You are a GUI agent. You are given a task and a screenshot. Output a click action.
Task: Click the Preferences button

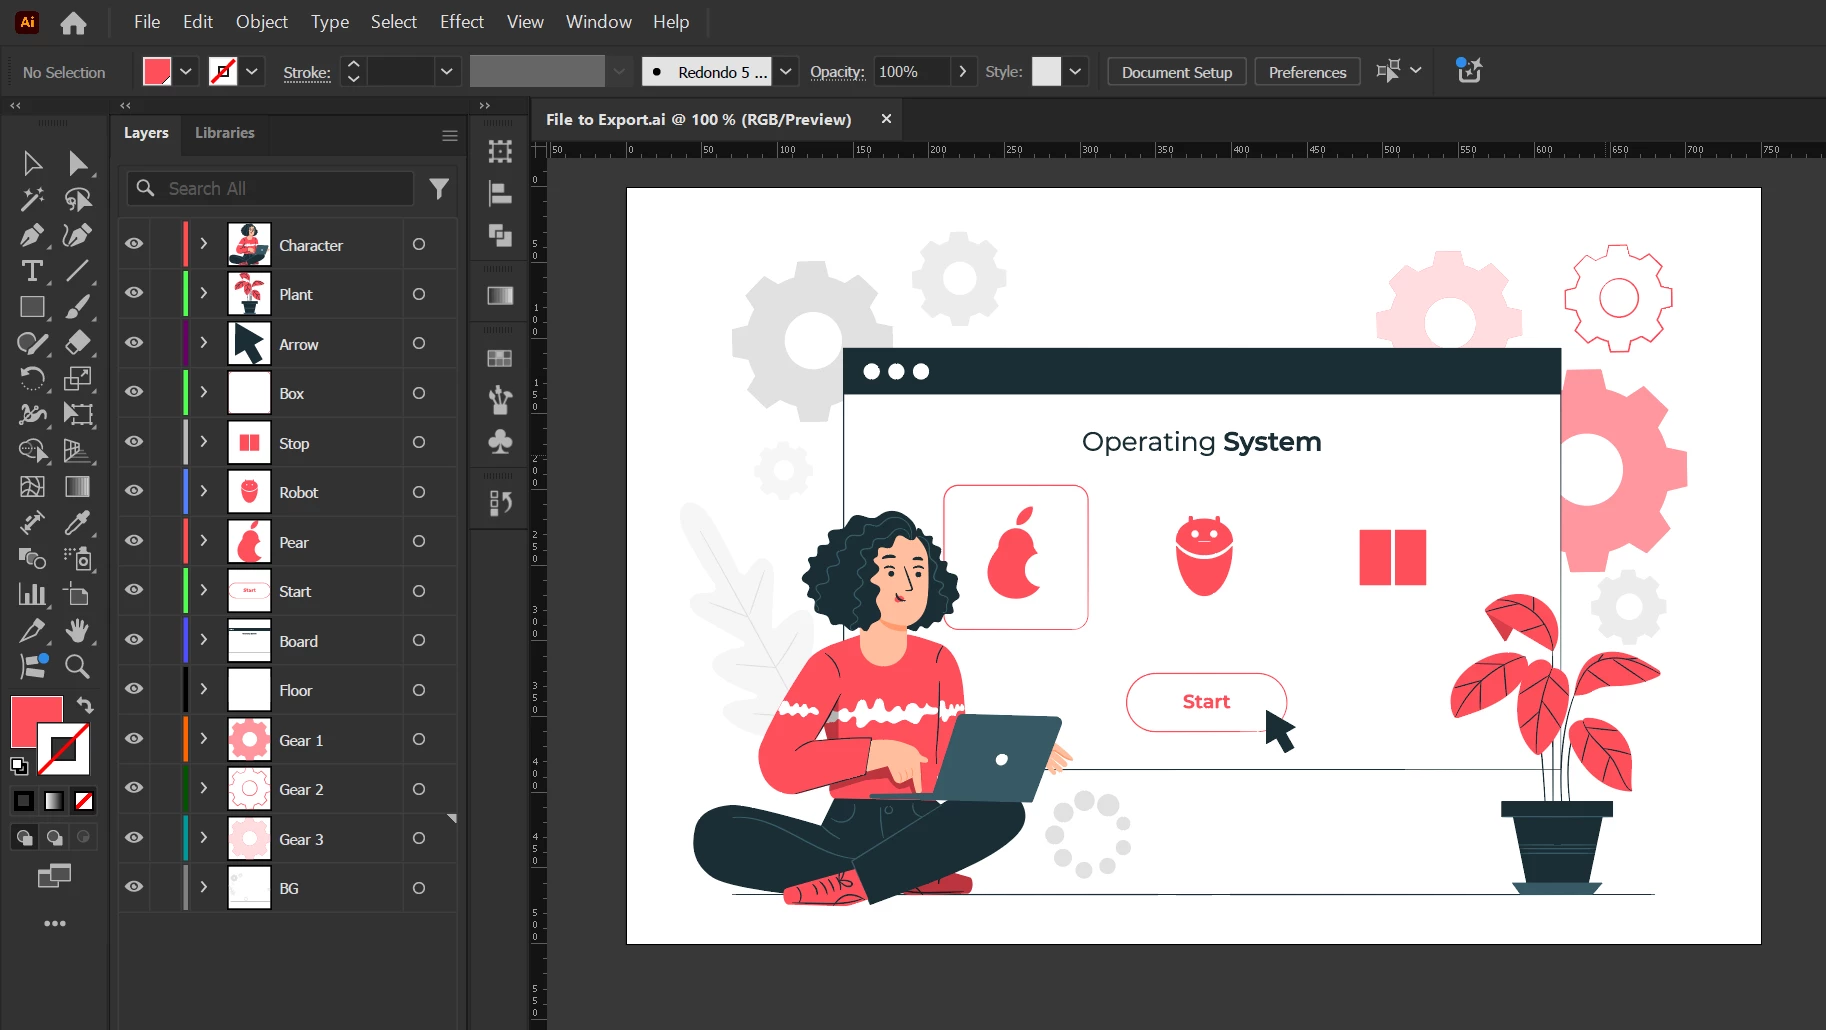[x=1307, y=72]
